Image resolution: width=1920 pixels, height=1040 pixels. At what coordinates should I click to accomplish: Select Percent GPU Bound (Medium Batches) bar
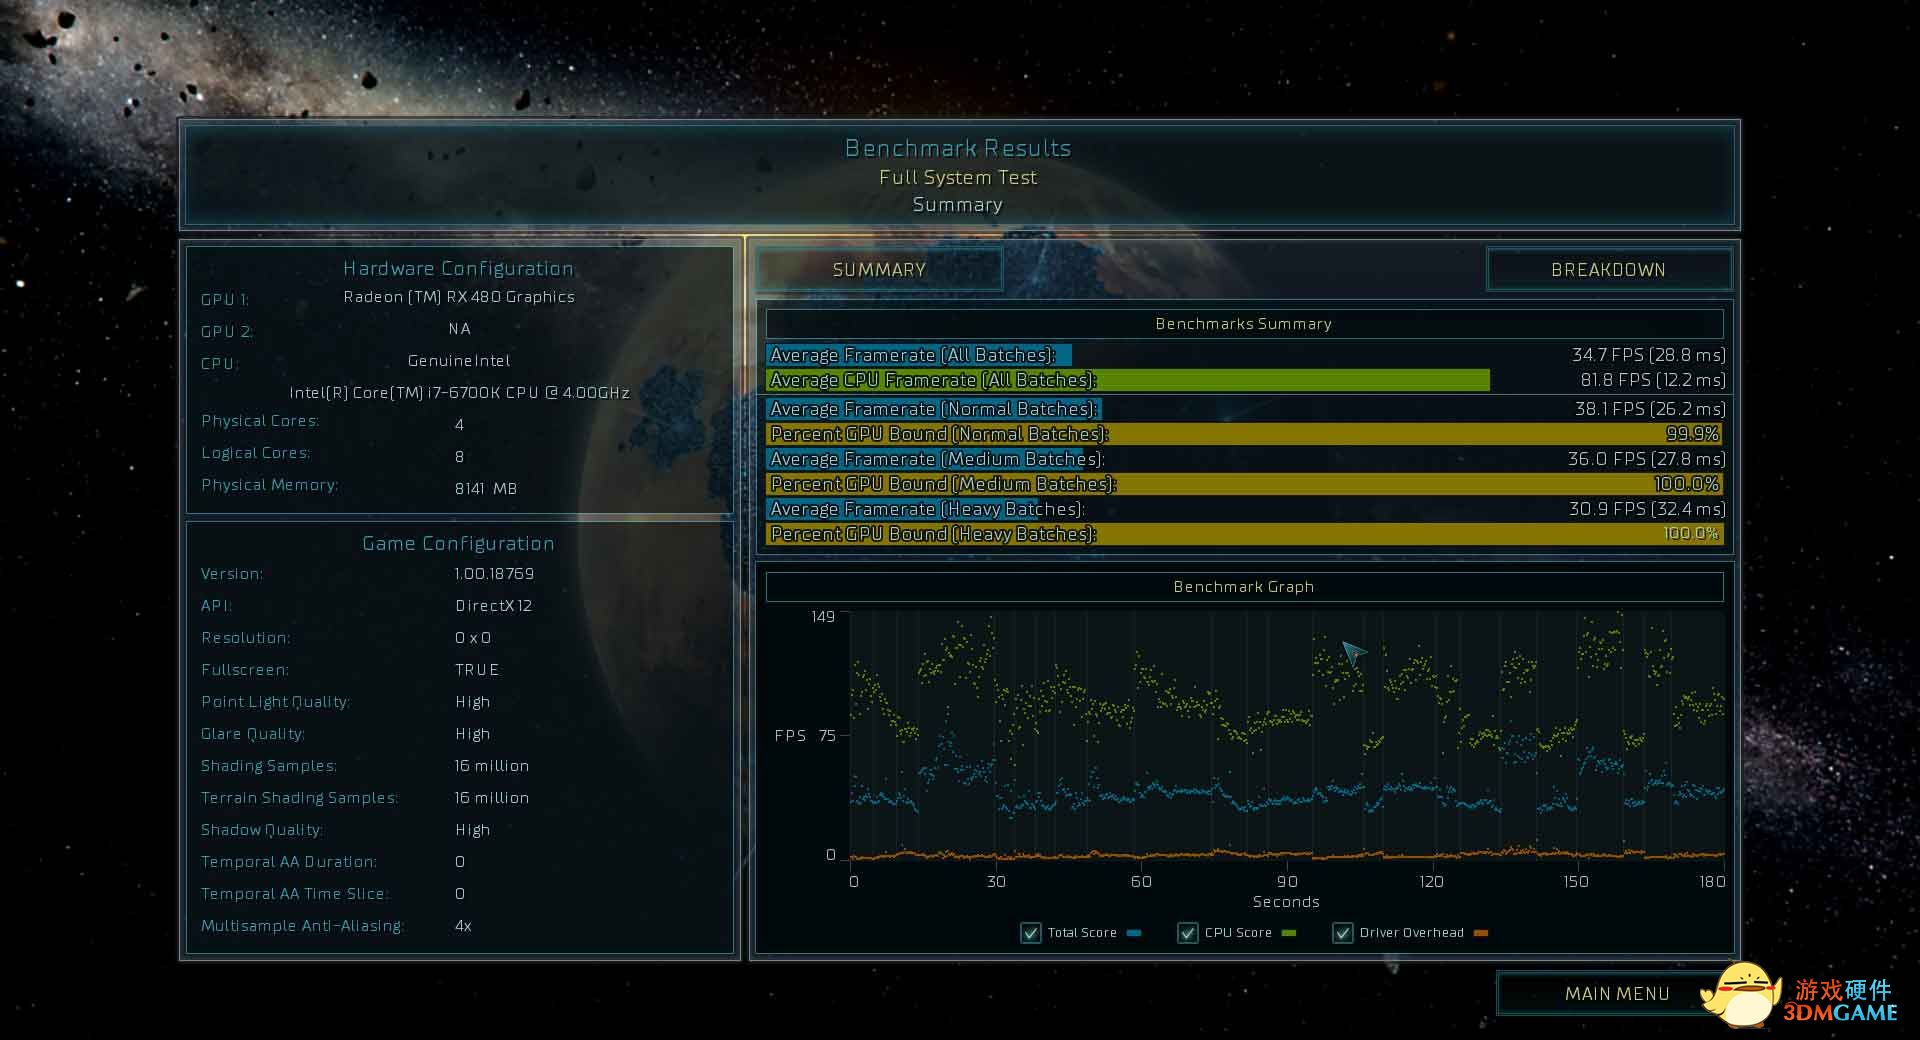click(1245, 484)
